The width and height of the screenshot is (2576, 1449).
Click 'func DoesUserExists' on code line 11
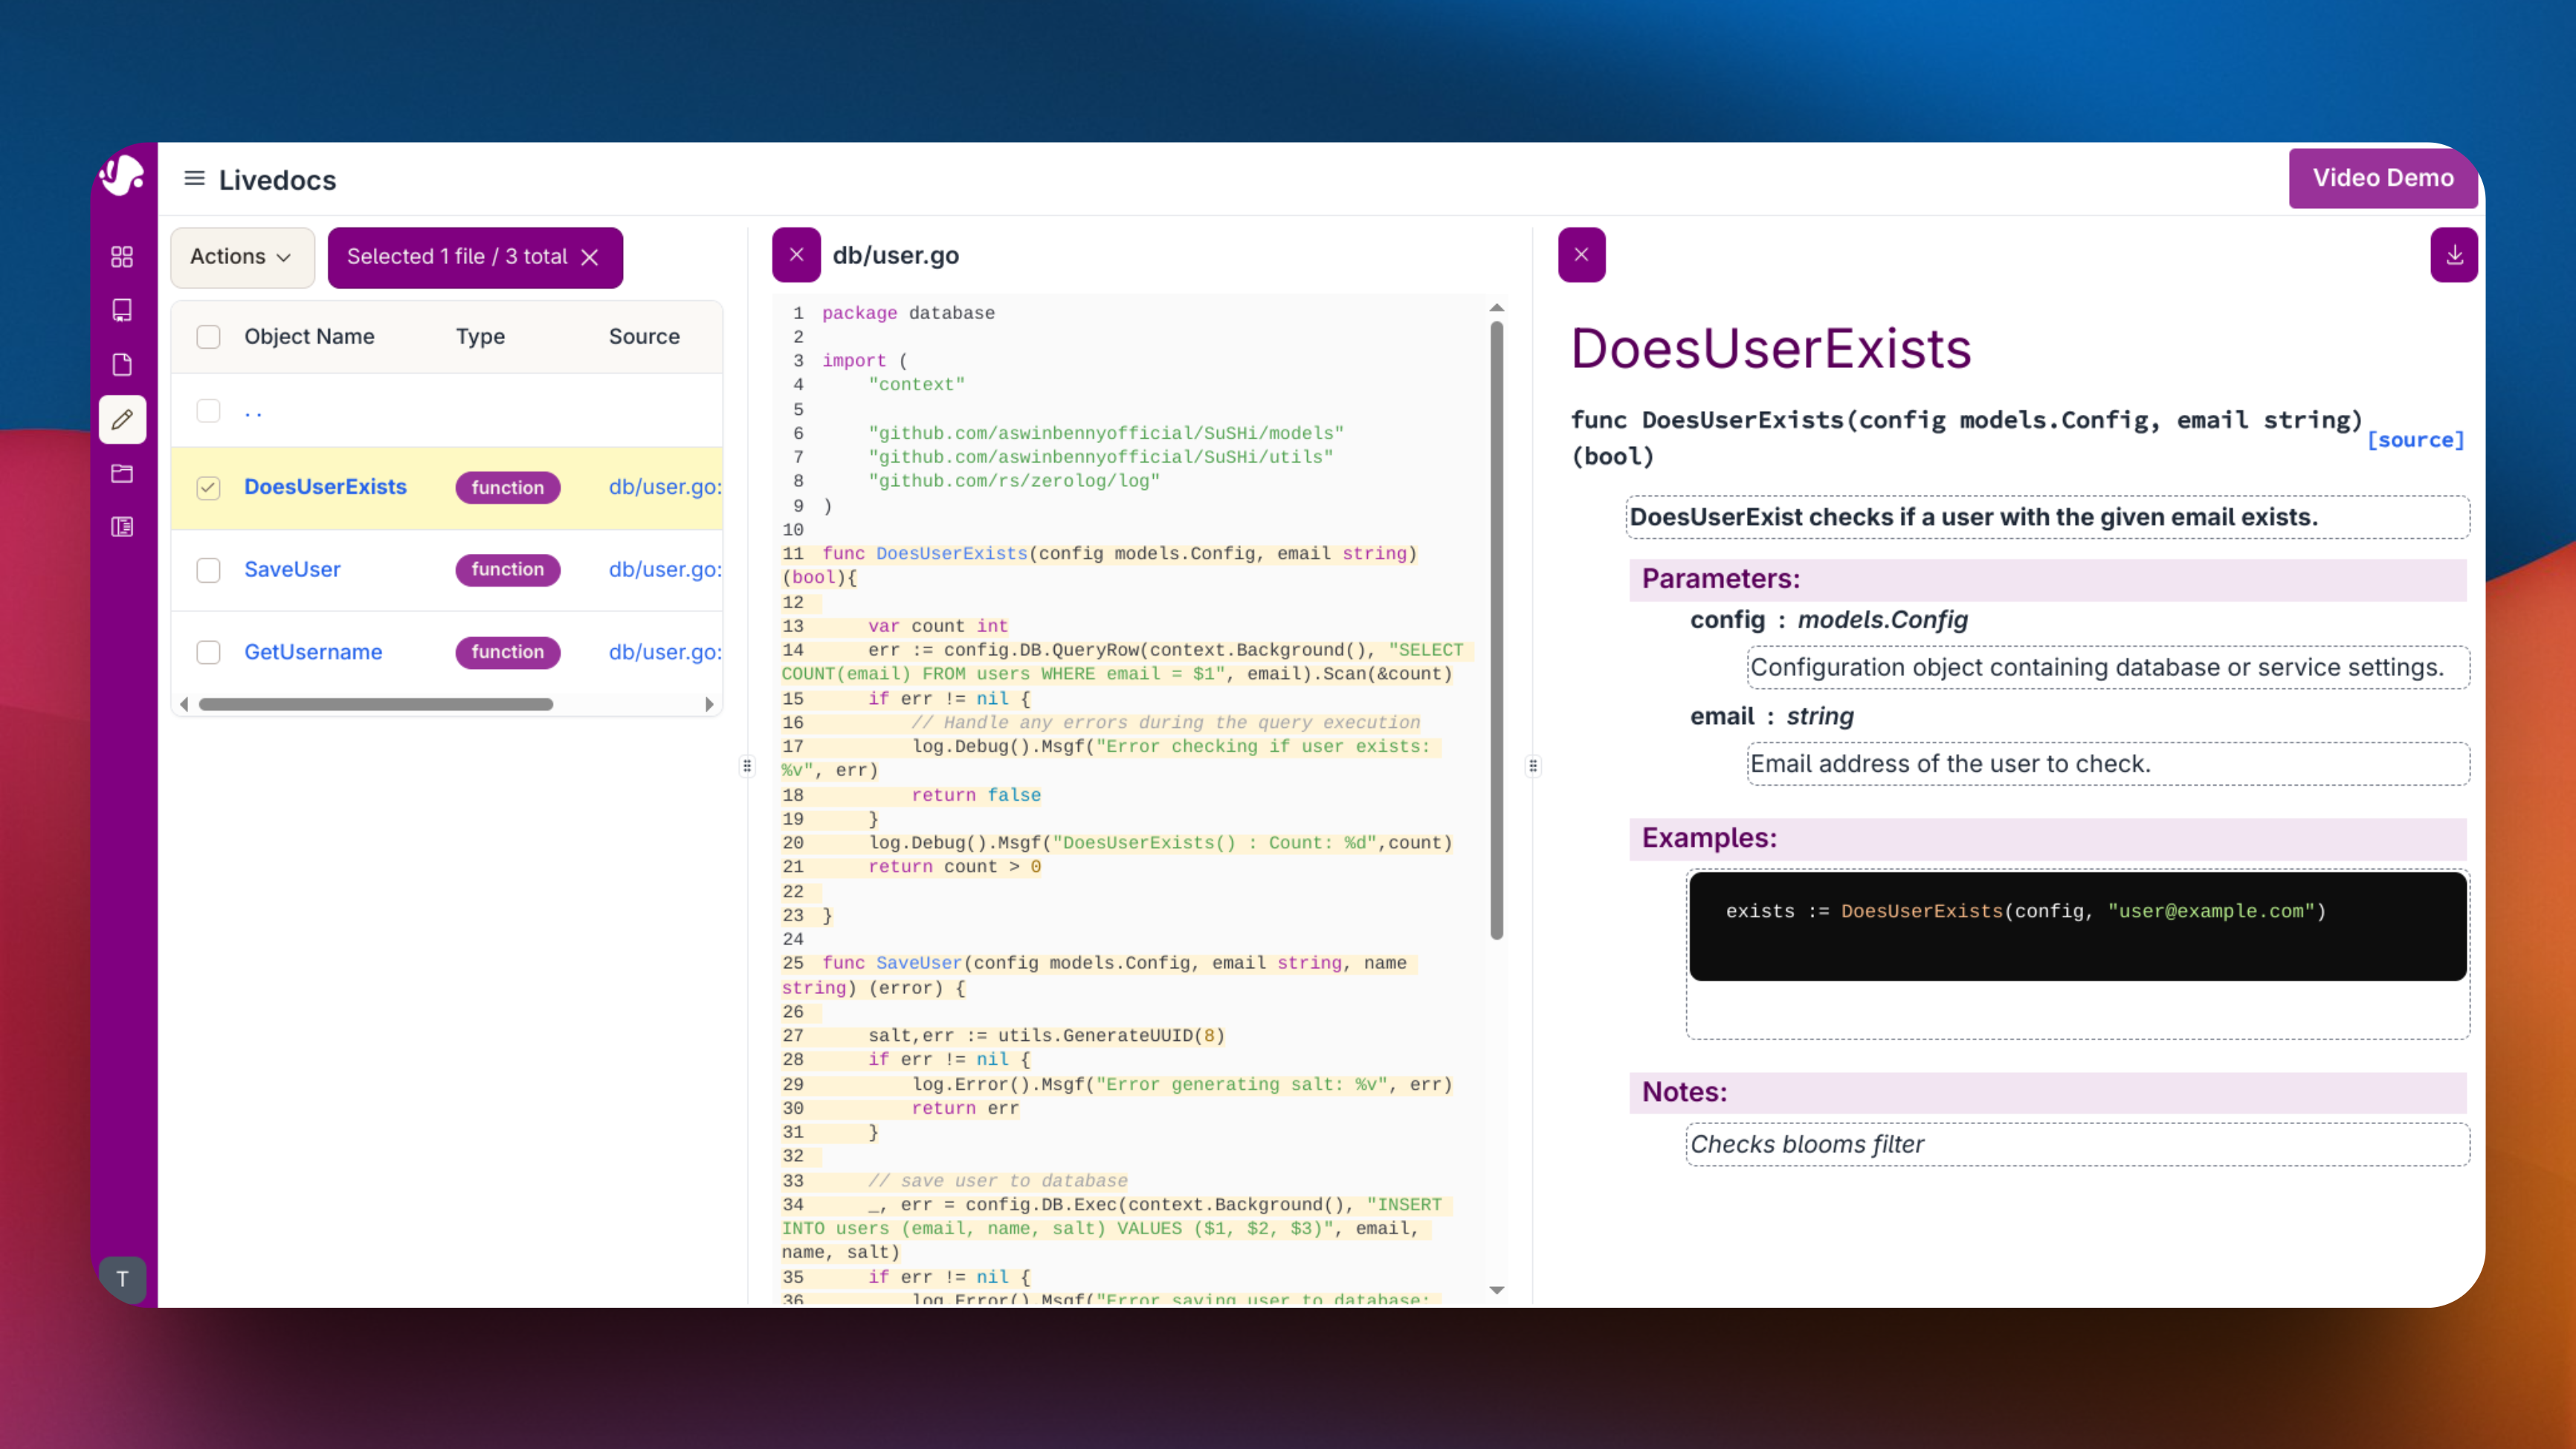924,554
